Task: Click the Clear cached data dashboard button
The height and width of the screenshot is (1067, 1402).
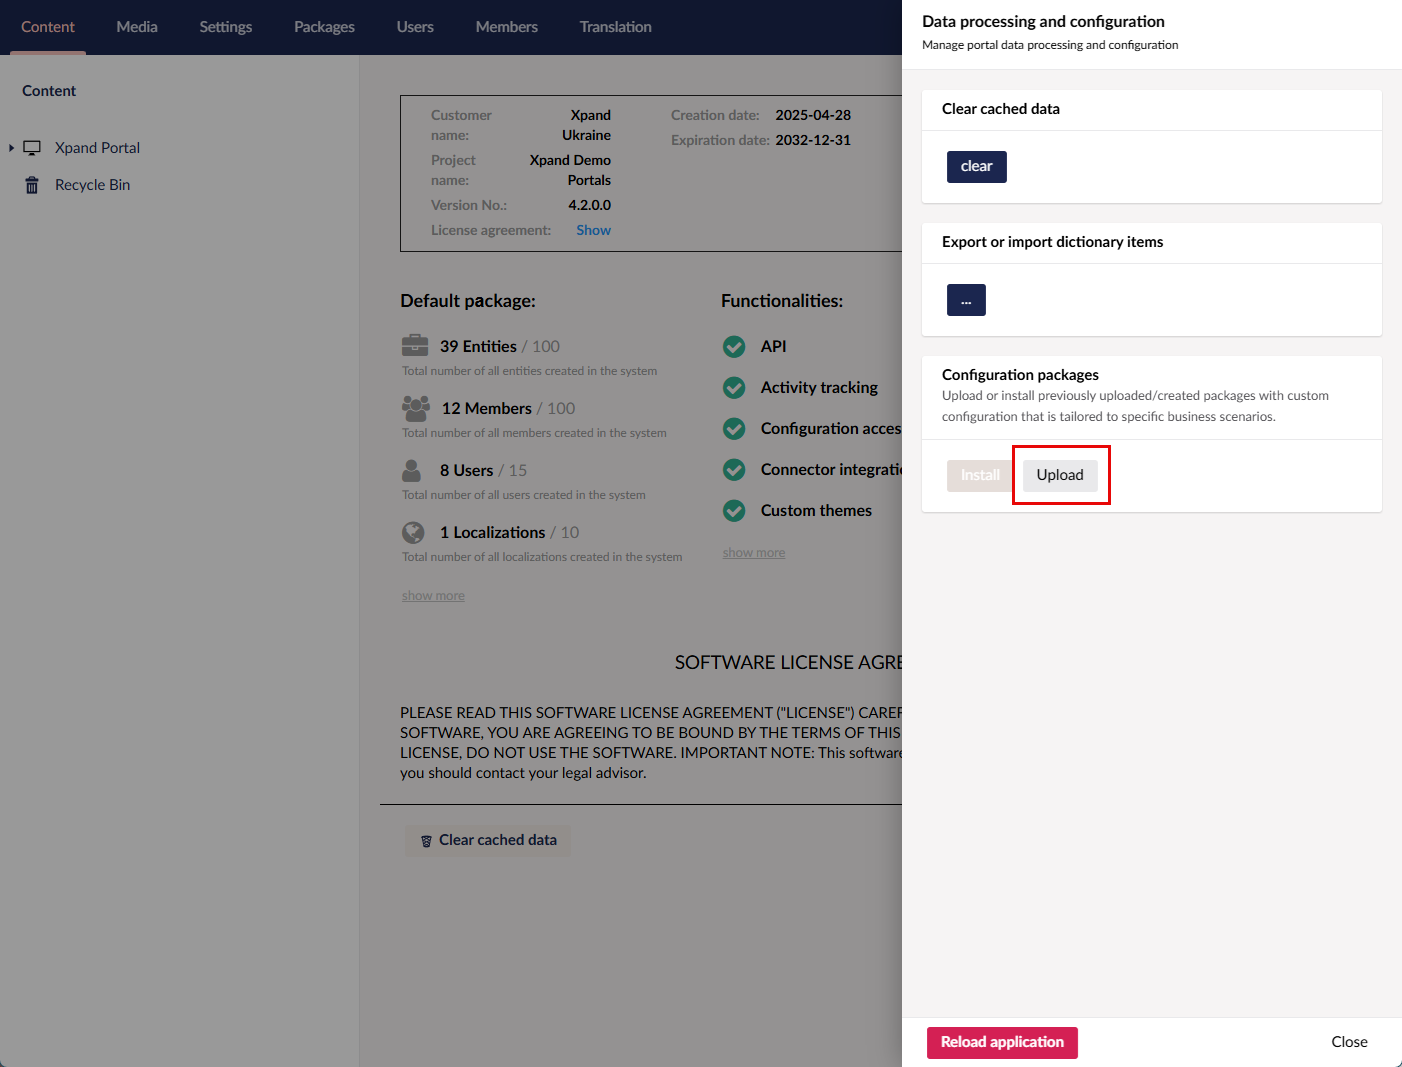Action: [488, 840]
